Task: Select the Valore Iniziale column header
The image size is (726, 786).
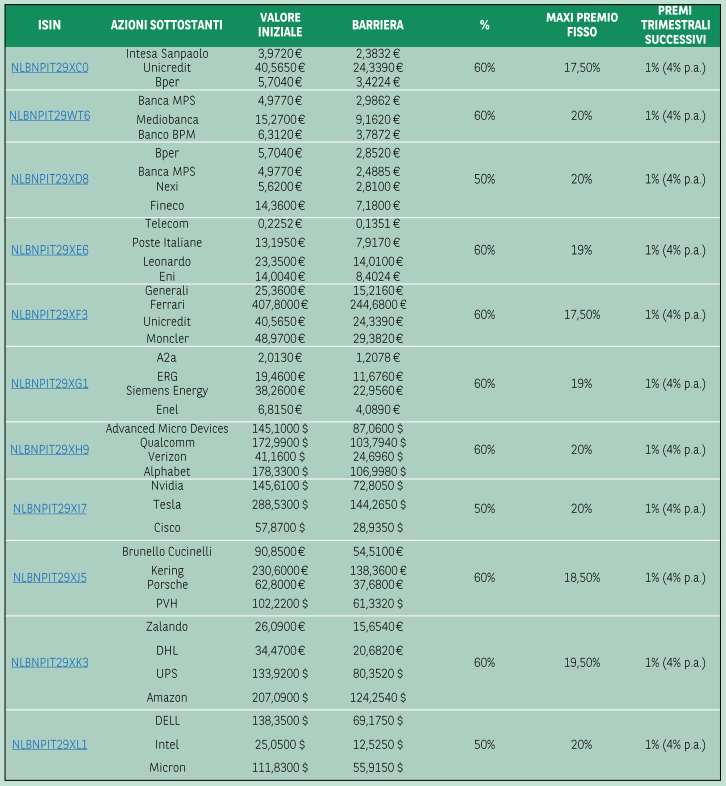Action: [x=280, y=25]
